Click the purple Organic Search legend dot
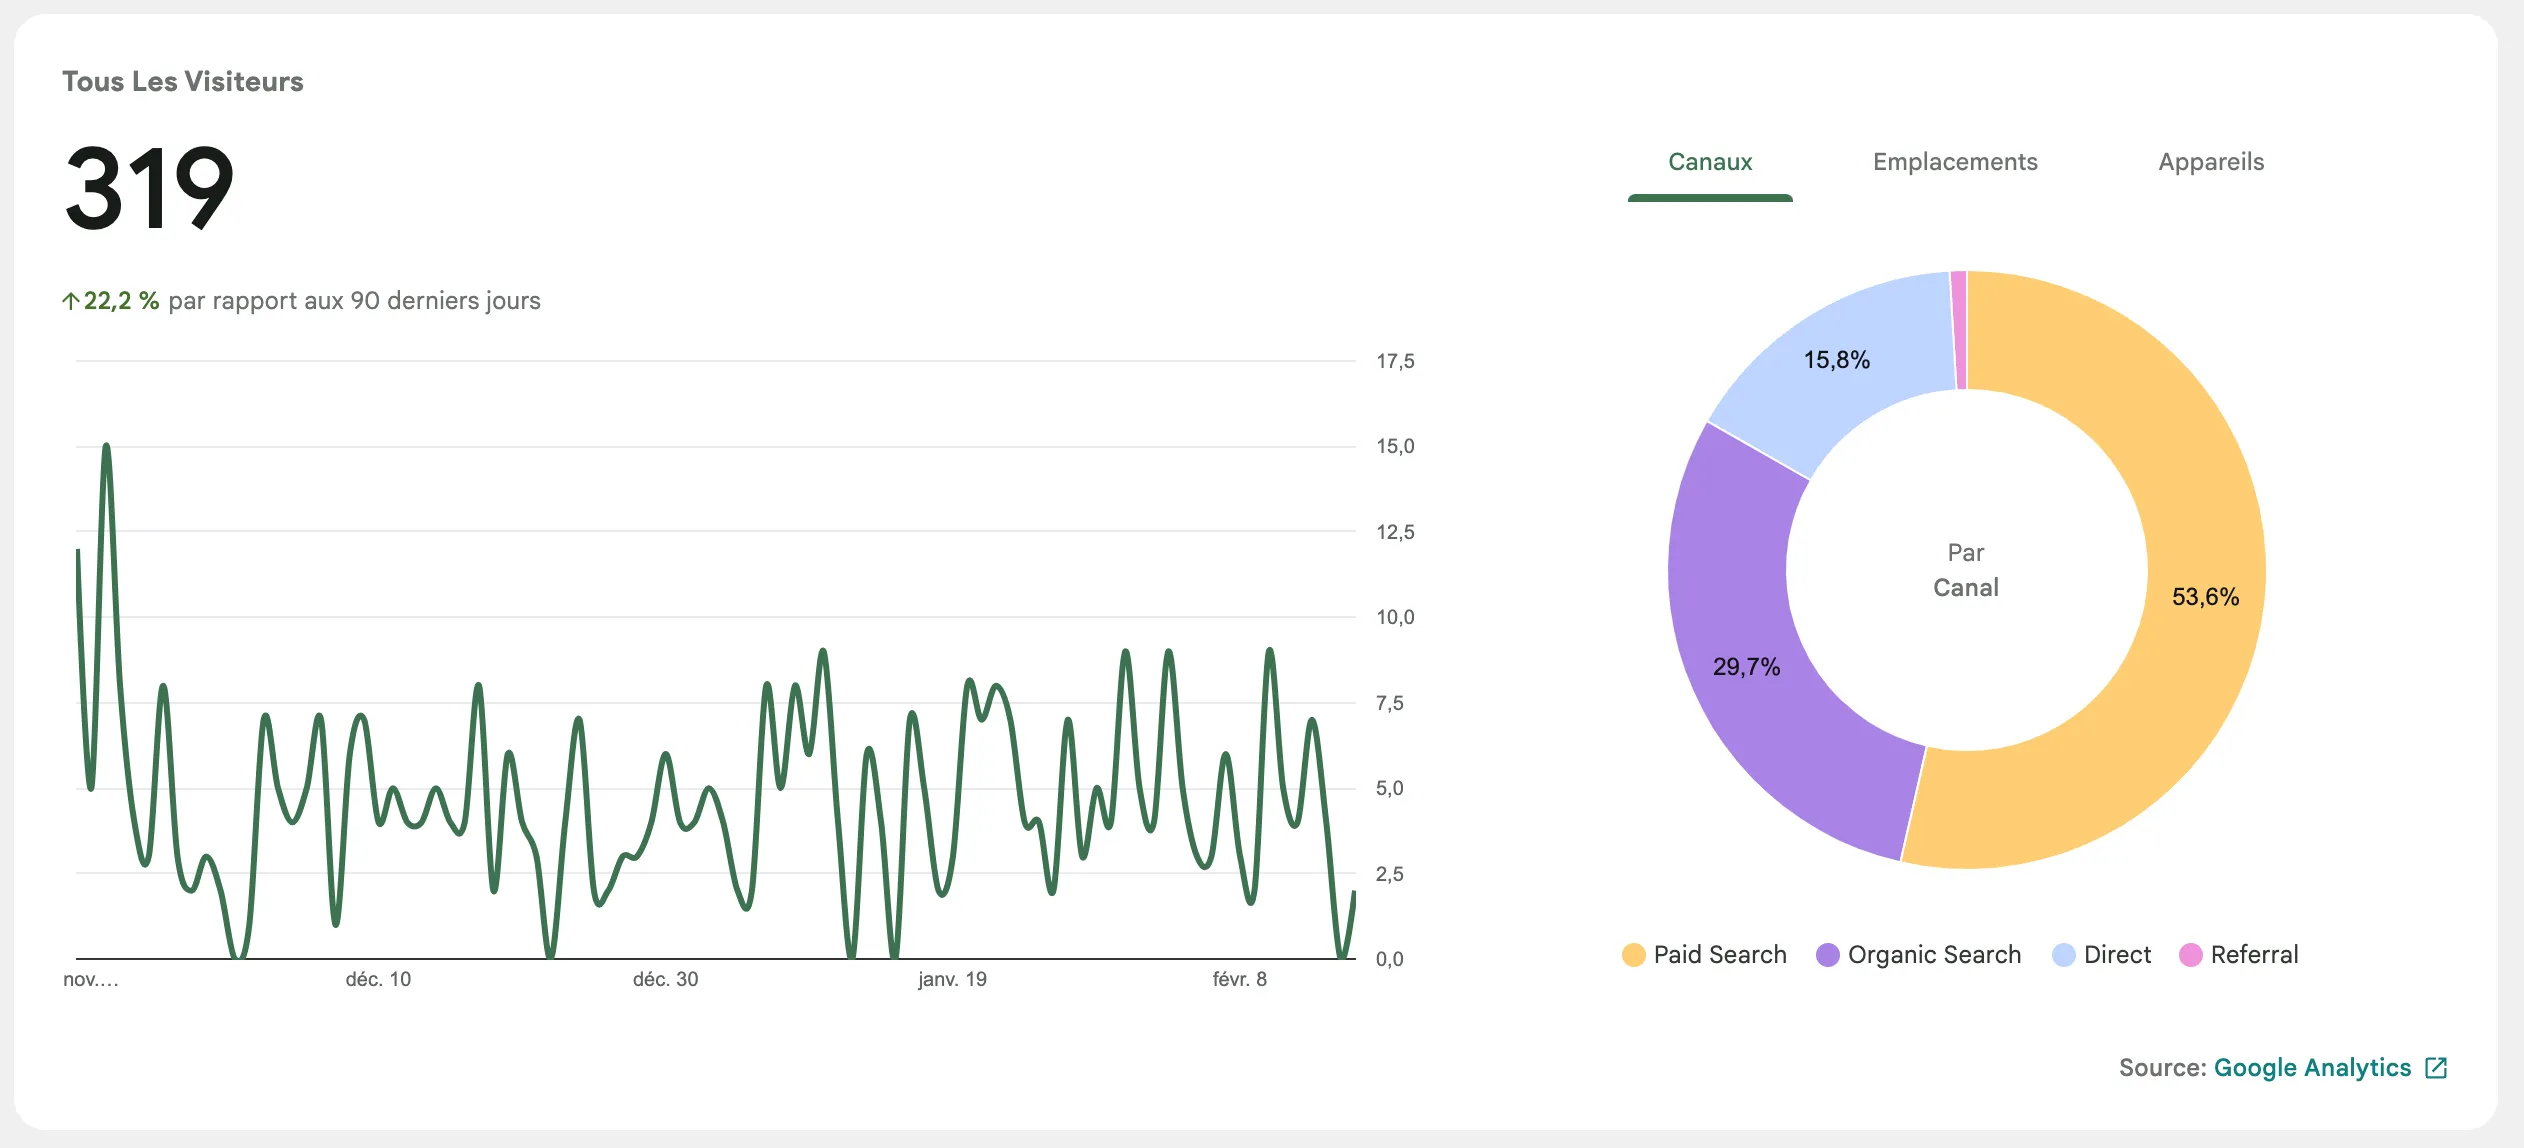The width and height of the screenshot is (2524, 1148). 1827,955
